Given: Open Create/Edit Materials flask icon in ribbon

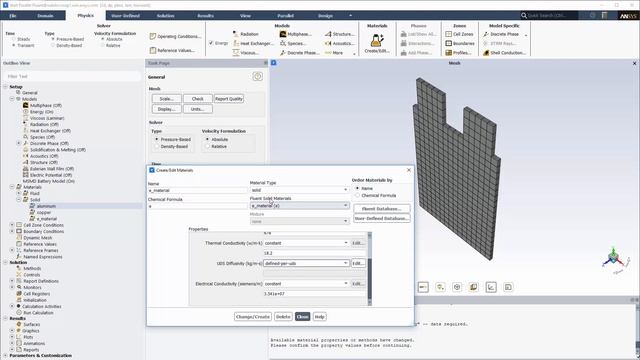Looking at the screenshot, I should [x=377, y=41].
